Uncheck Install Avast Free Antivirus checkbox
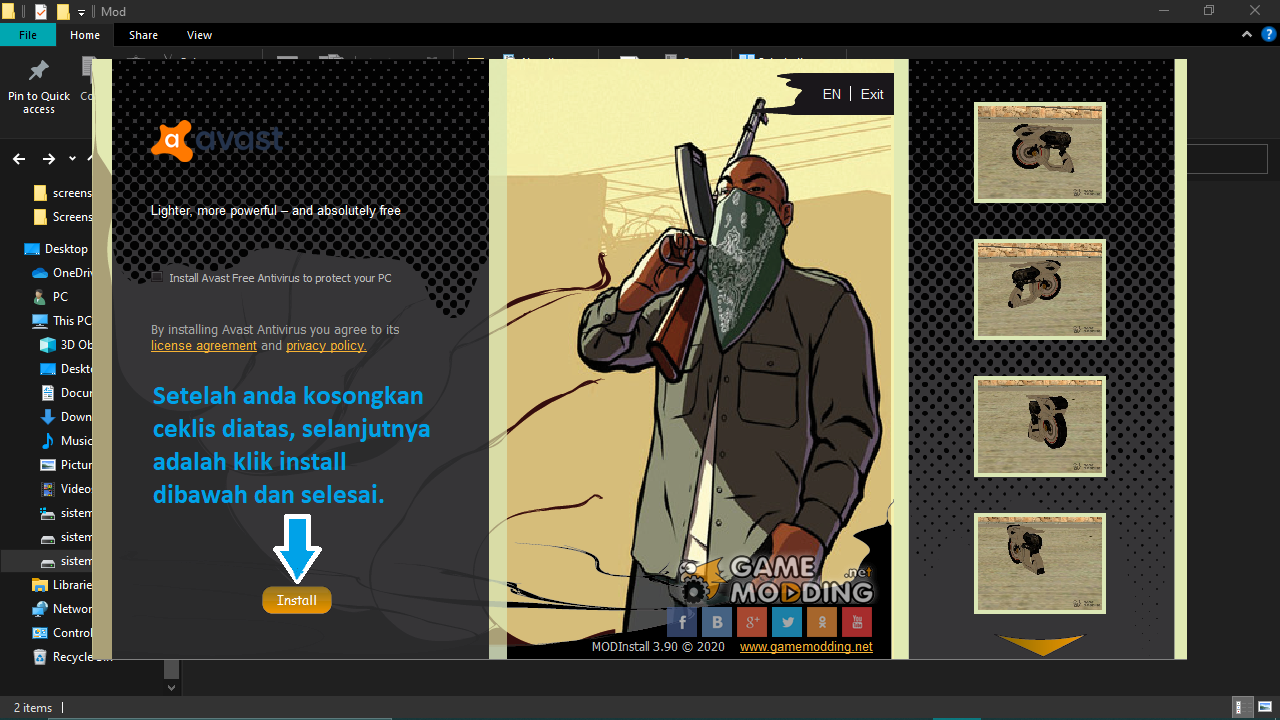The image size is (1280, 720). tap(157, 278)
